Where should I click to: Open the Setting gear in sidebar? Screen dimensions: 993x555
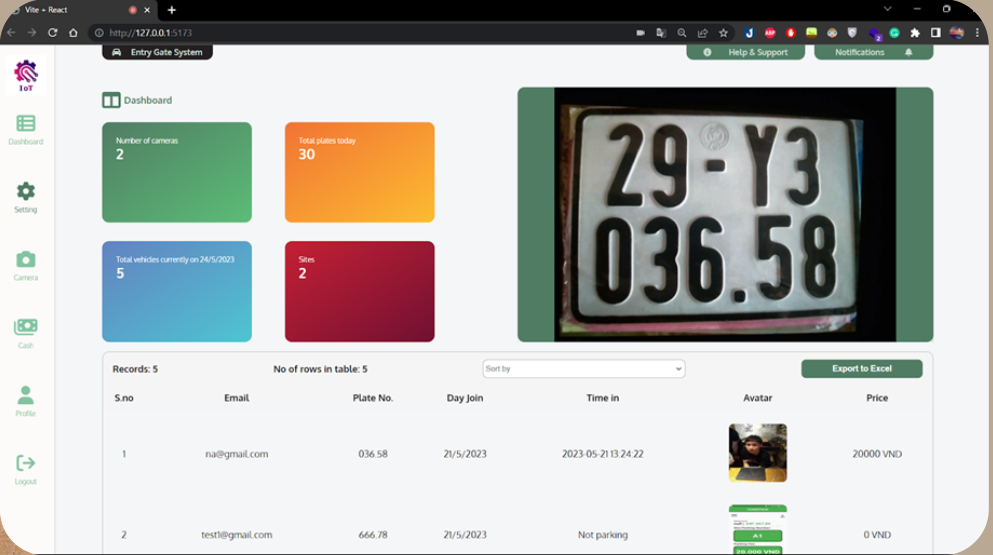[25, 191]
